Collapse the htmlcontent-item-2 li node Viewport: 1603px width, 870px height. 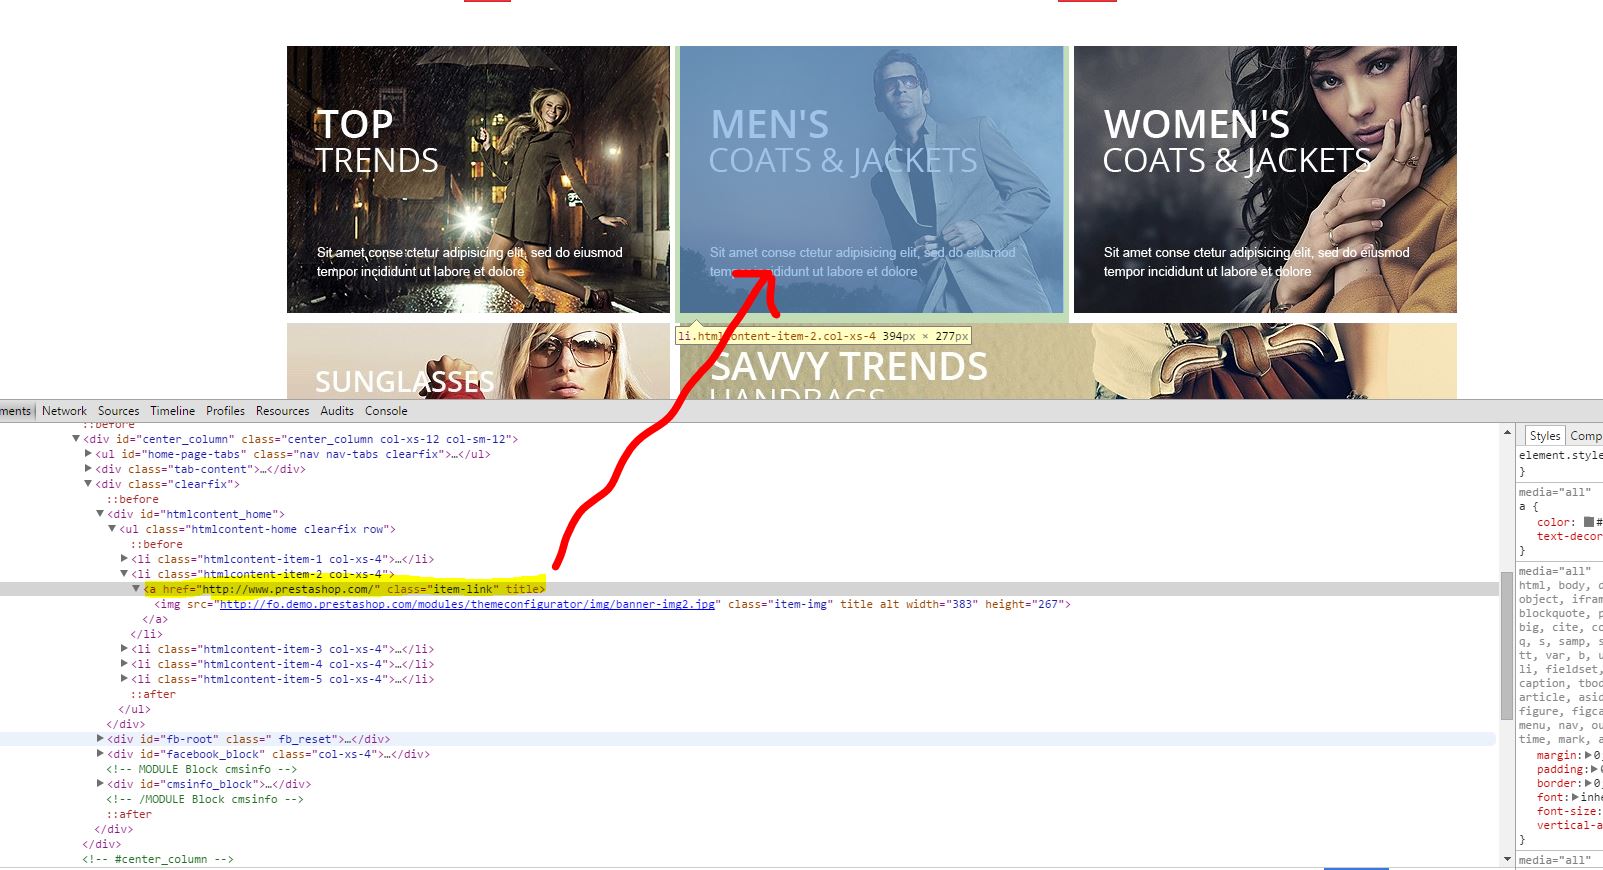pos(124,574)
